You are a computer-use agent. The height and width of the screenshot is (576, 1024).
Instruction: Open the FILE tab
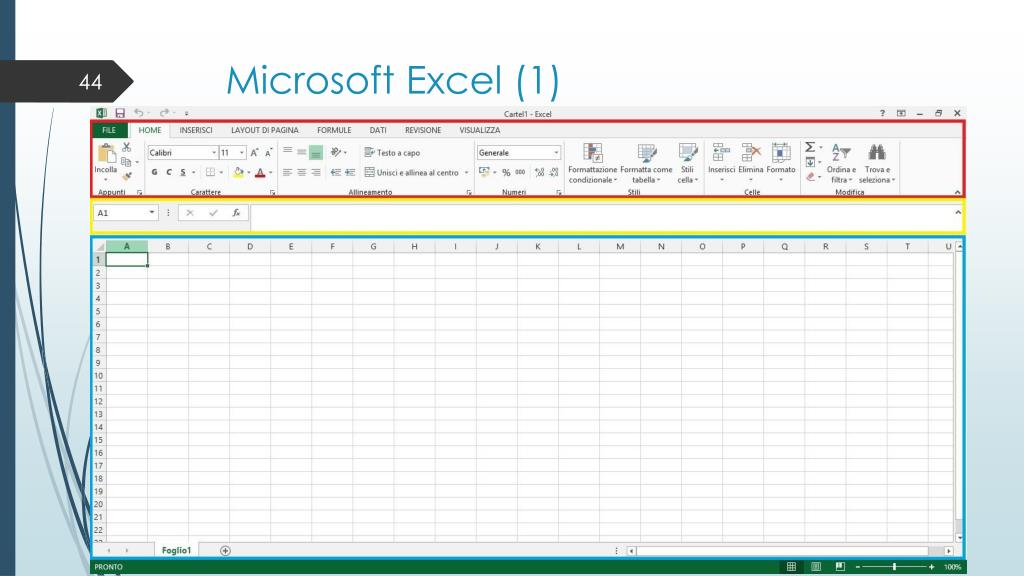point(109,130)
